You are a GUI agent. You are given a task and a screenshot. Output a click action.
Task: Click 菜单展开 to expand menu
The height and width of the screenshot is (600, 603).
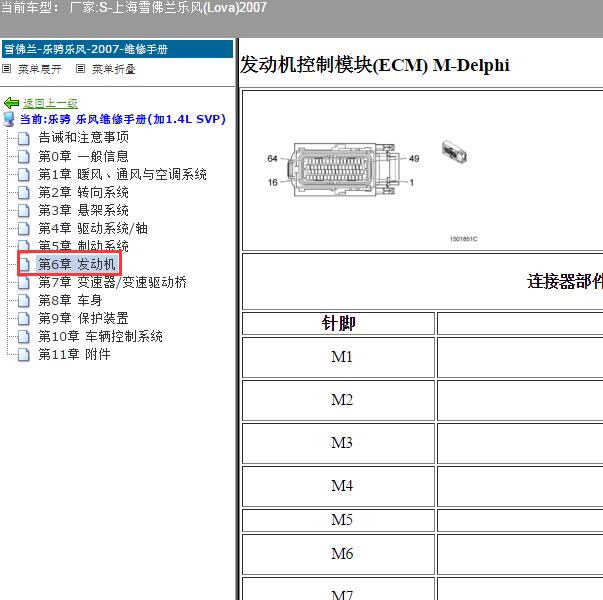point(40,69)
